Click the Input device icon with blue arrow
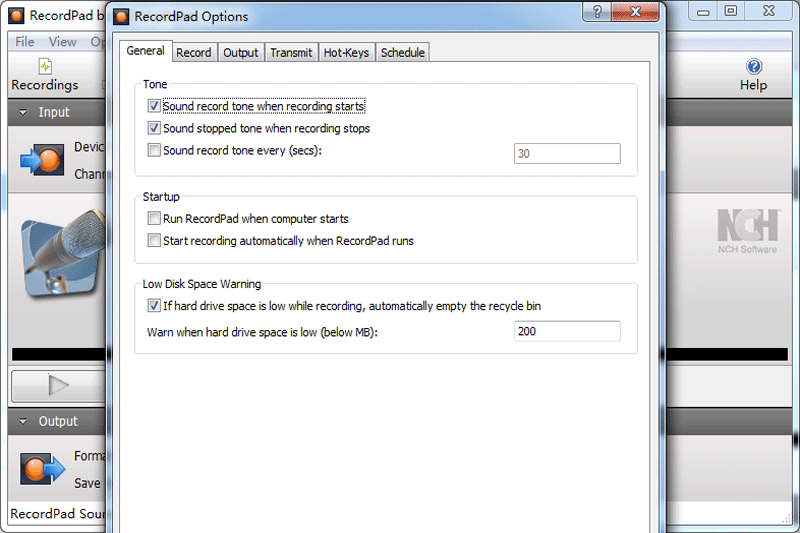The height and width of the screenshot is (533, 800). (x=42, y=160)
